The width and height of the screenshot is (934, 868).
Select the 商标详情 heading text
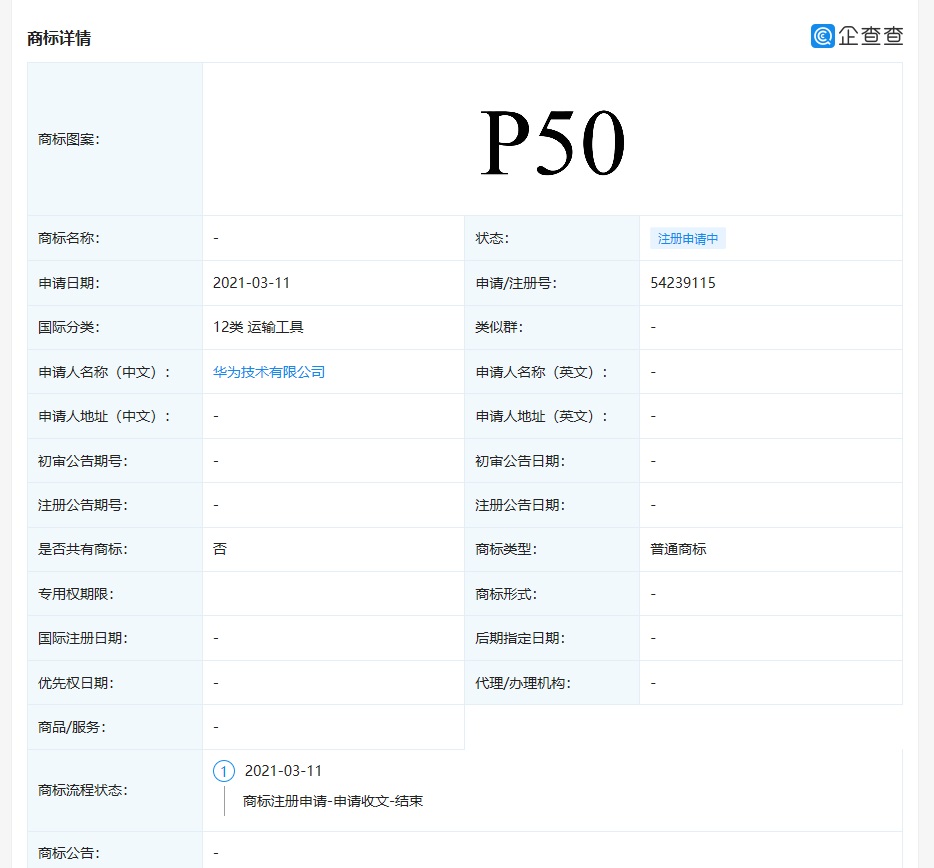coord(59,39)
